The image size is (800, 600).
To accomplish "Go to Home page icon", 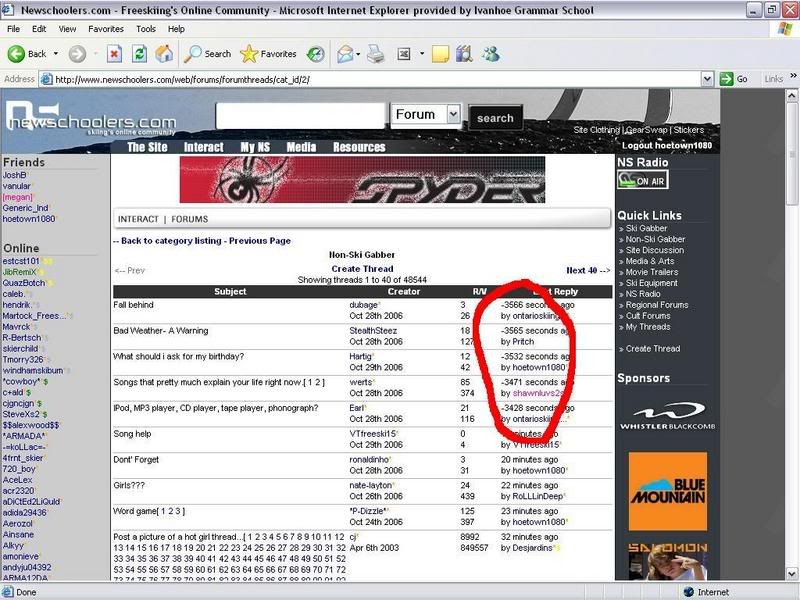I will point(165,54).
